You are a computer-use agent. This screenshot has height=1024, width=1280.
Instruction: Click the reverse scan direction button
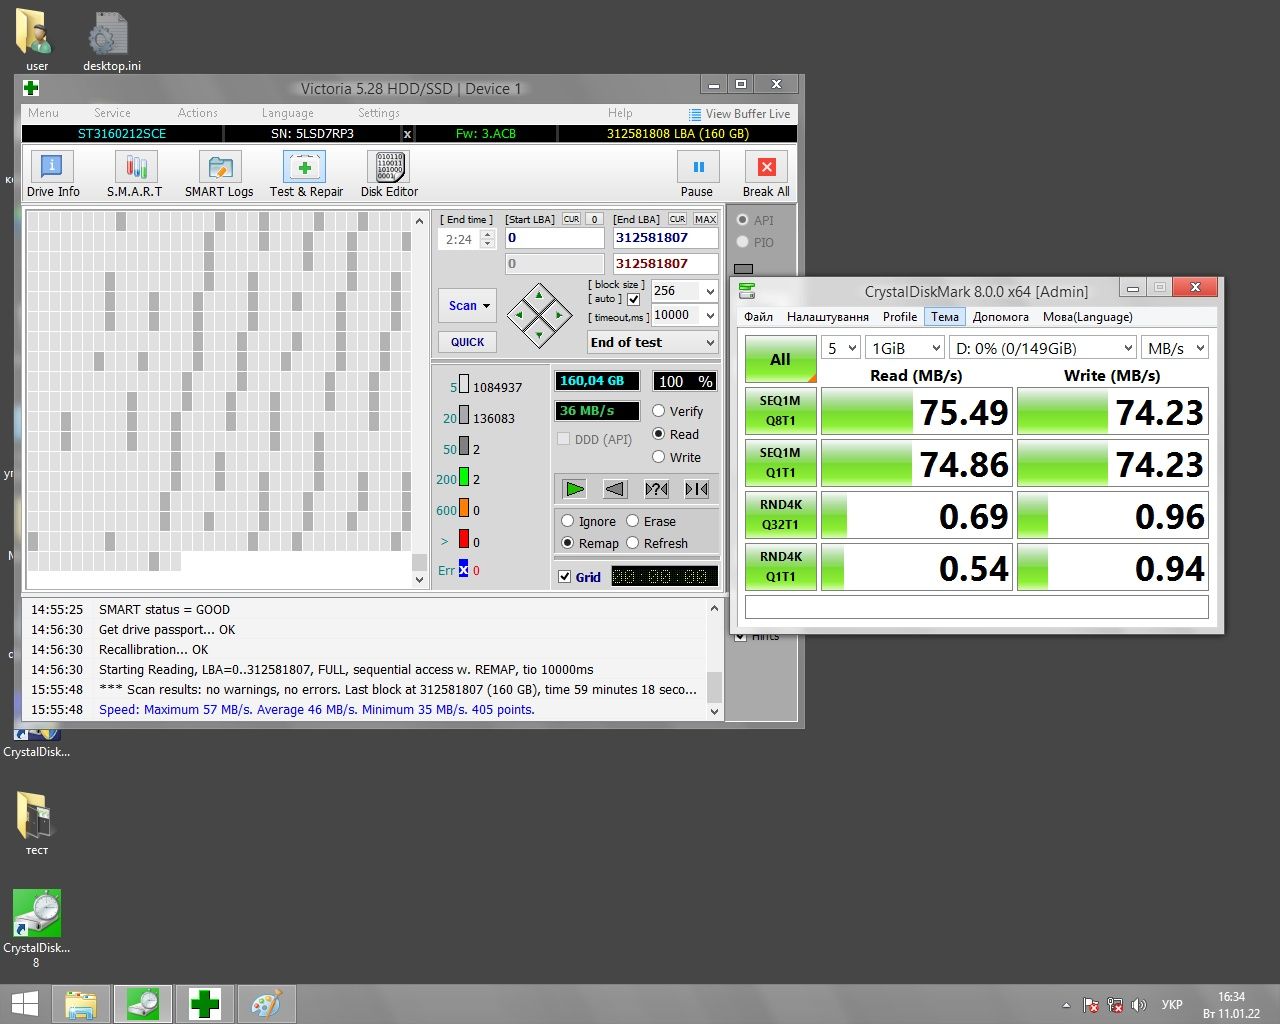pyautogui.click(x=615, y=489)
